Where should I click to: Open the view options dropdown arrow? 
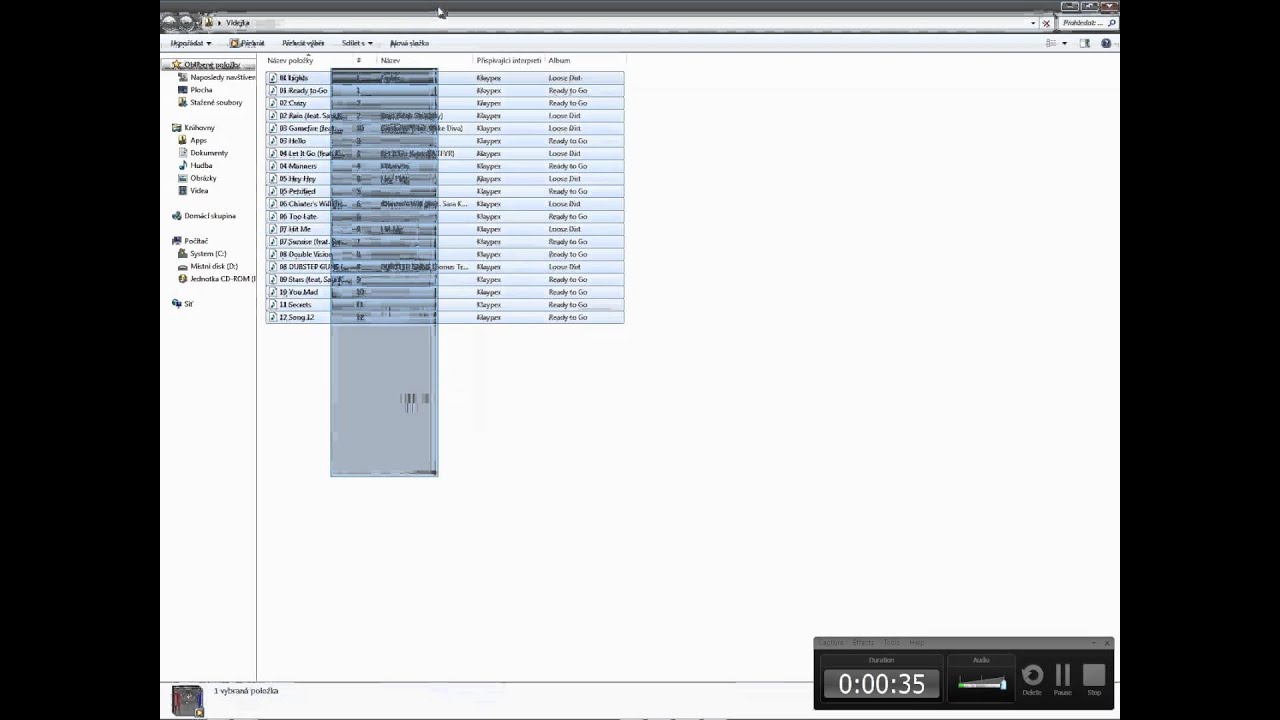point(1064,43)
